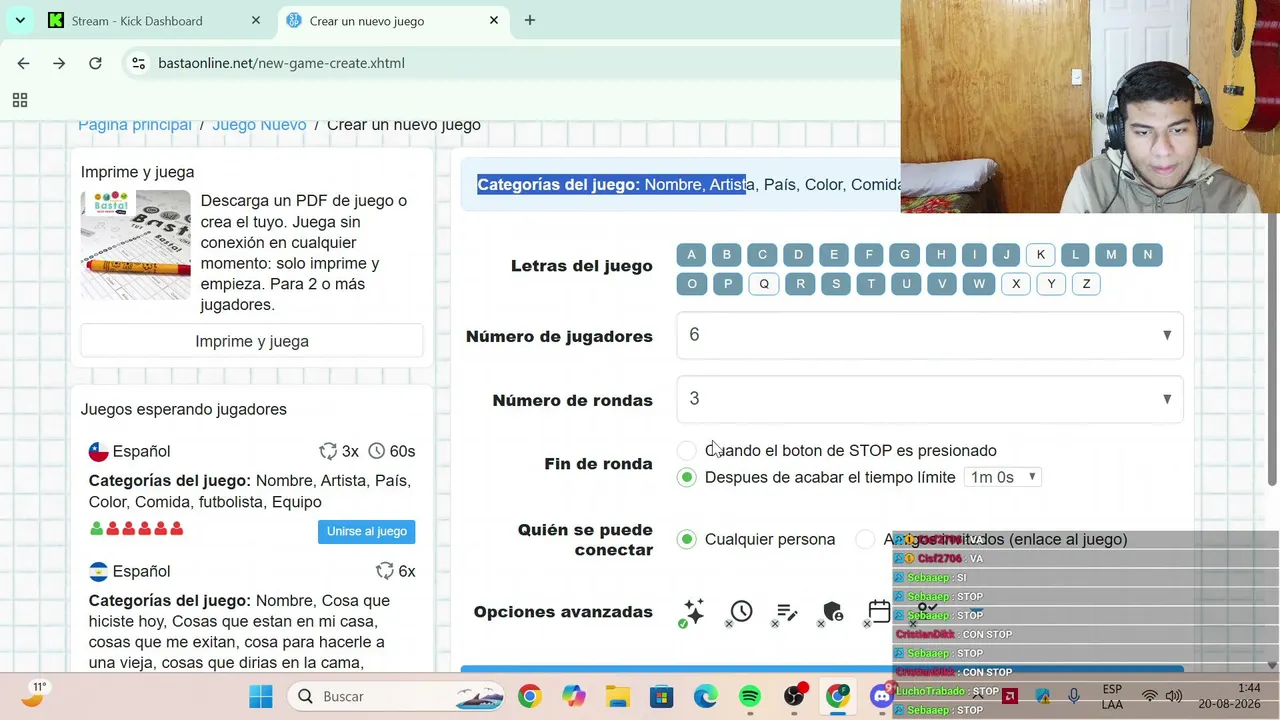Viewport: 1280px width, 720px height.
Task: Go to 'Pagina principal' breadcrumb link
Action: pos(135,125)
